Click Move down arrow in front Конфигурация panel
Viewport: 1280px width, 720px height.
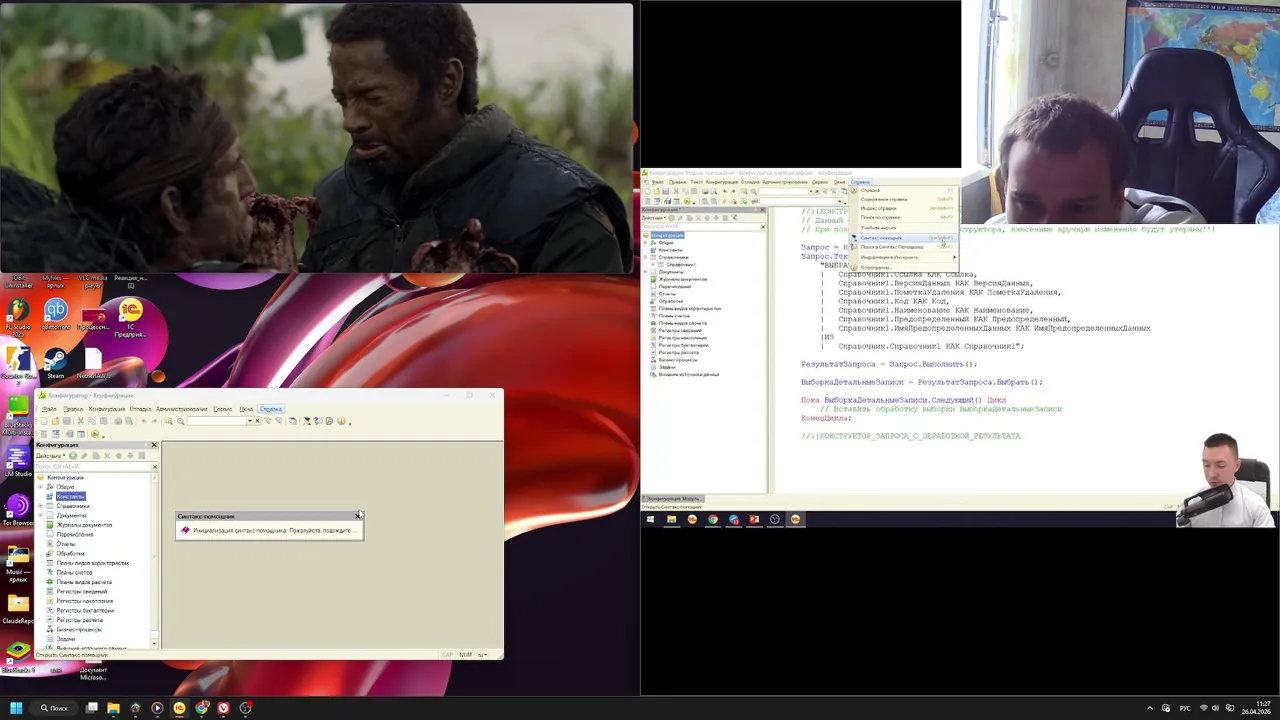[x=130, y=456]
